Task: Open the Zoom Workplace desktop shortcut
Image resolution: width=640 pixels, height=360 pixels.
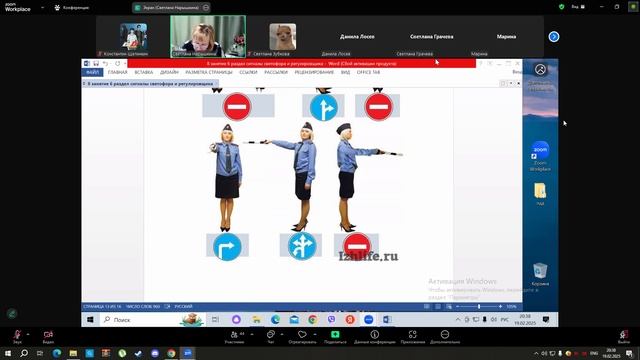Action: pos(540,156)
